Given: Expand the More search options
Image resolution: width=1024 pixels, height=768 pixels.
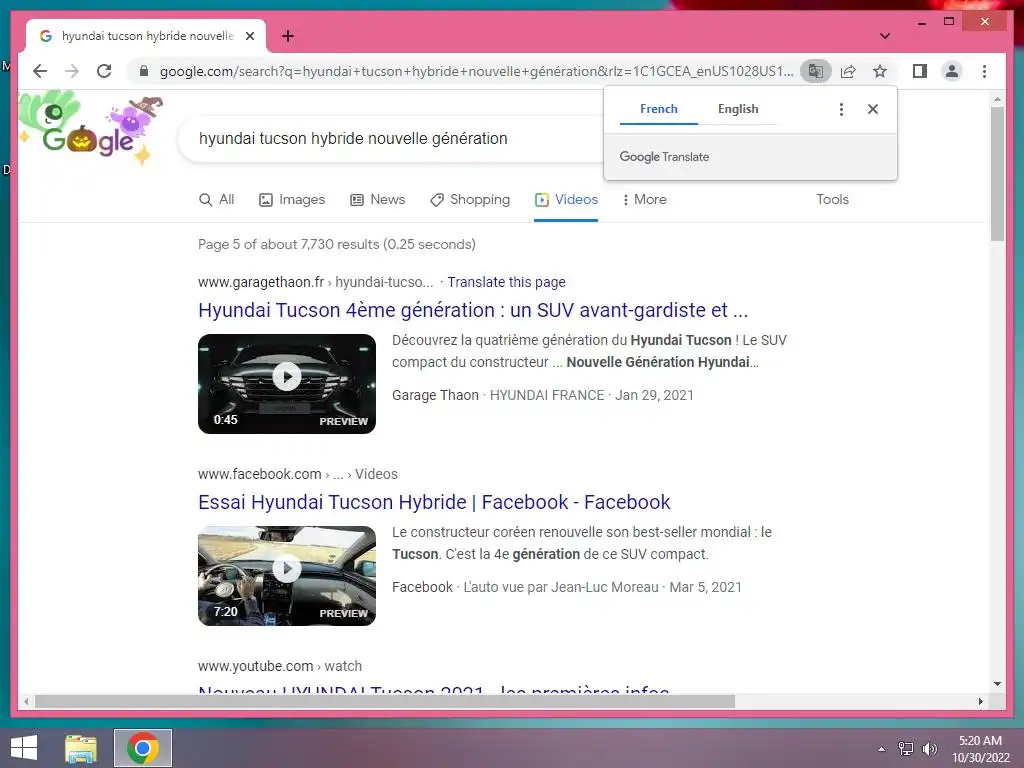Looking at the screenshot, I should [645, 200].
